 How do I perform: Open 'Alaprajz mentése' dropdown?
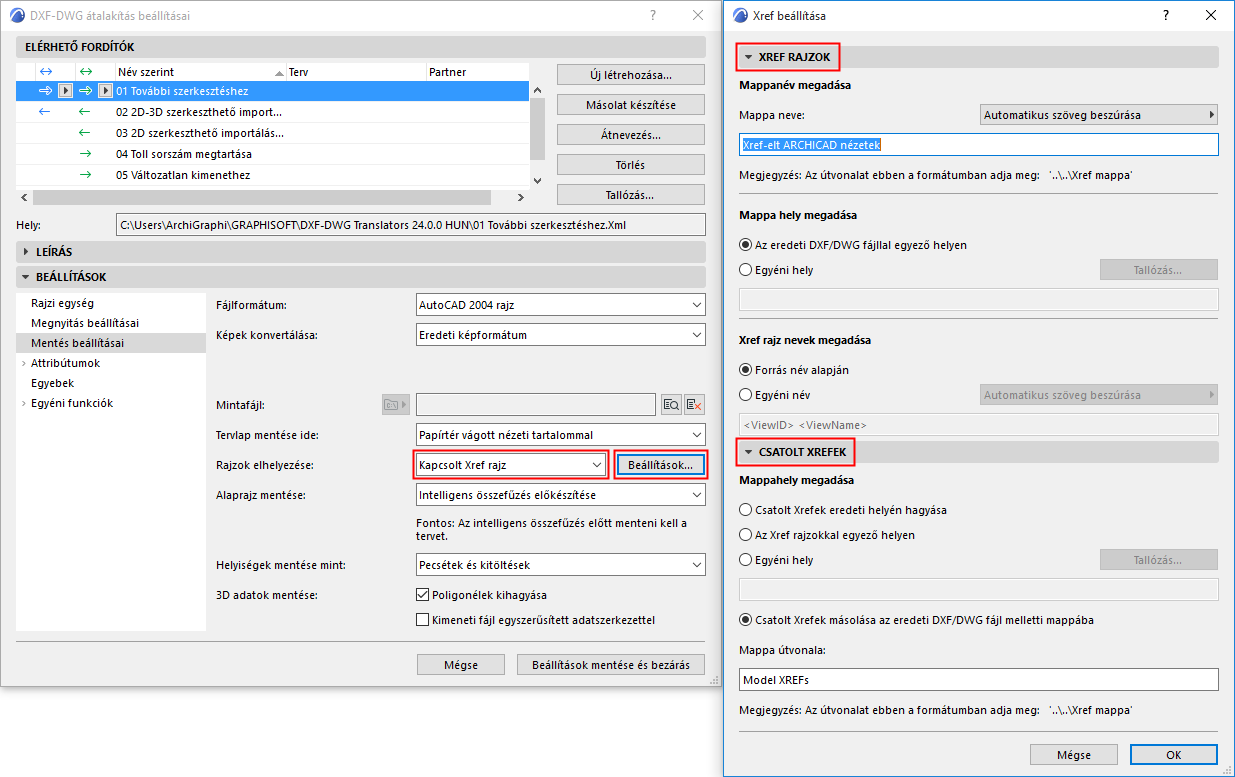560,495
